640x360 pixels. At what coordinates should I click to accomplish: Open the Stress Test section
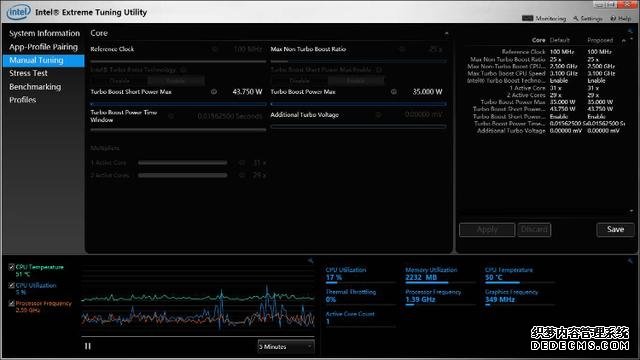coord(29,73)
